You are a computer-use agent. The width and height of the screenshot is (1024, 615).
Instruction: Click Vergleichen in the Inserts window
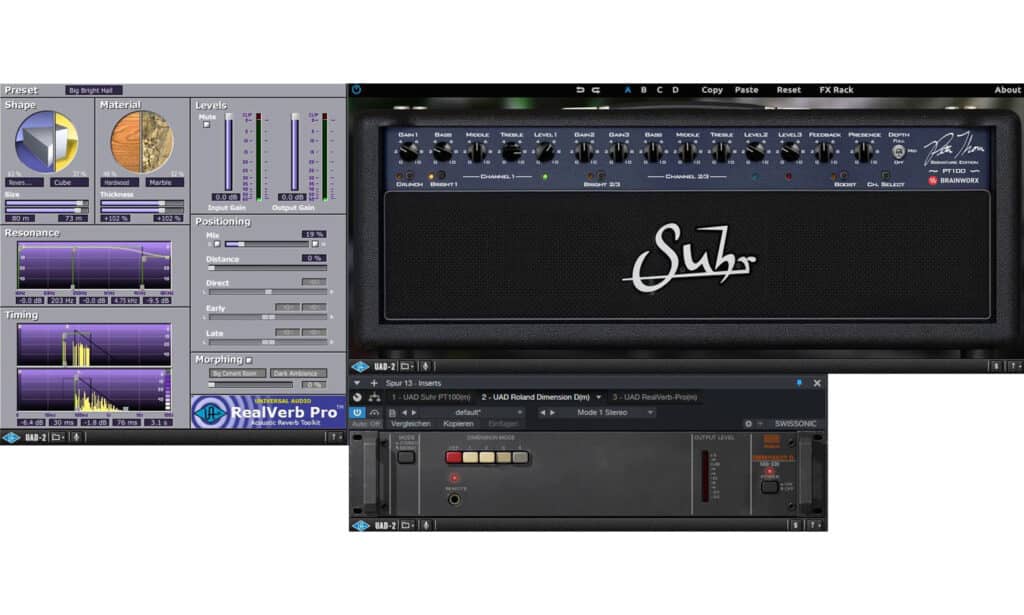411,424
